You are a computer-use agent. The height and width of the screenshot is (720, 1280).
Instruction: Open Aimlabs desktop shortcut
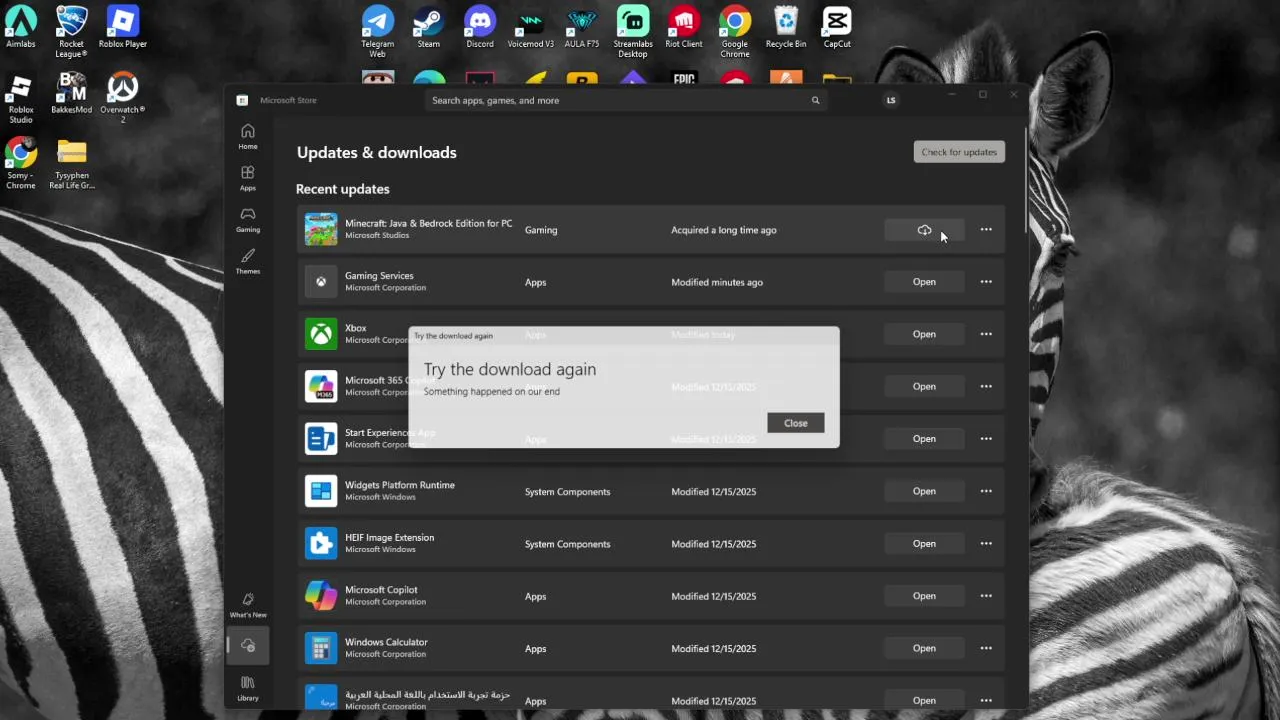21,27
